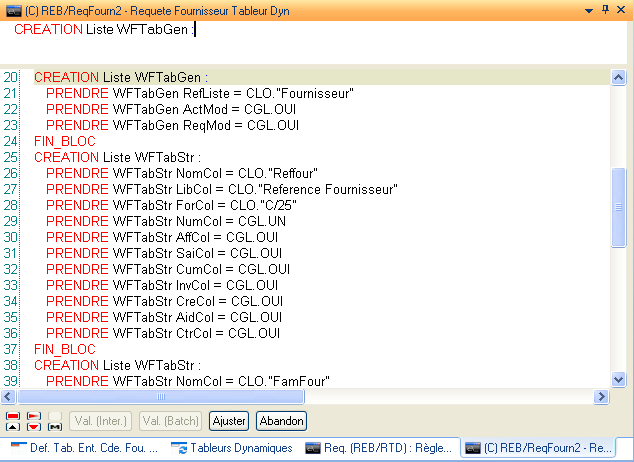634x462 pixels.
Task: Select code line 24 FIN_BLOC
Action: [65, 142]
